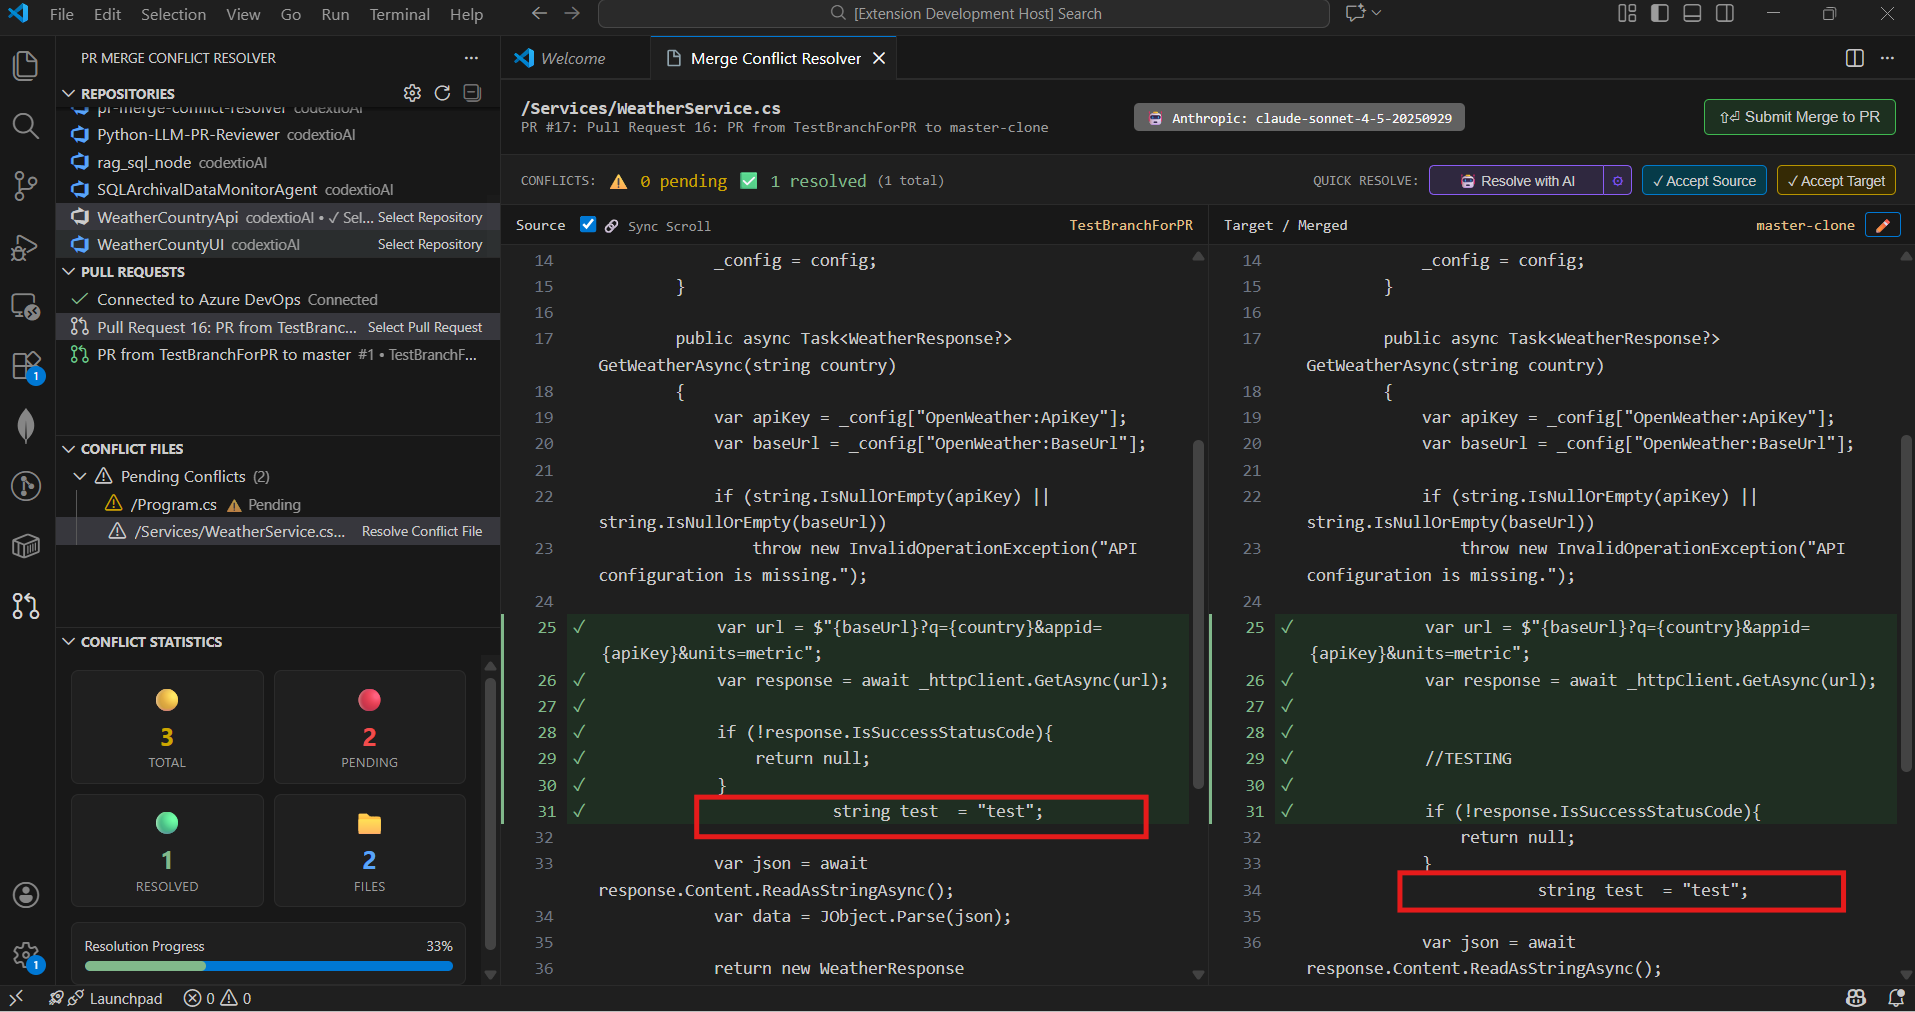1915x1012 pixels.
Task: Open Resolve with AI settings icon
Action: click(1618, 181)
